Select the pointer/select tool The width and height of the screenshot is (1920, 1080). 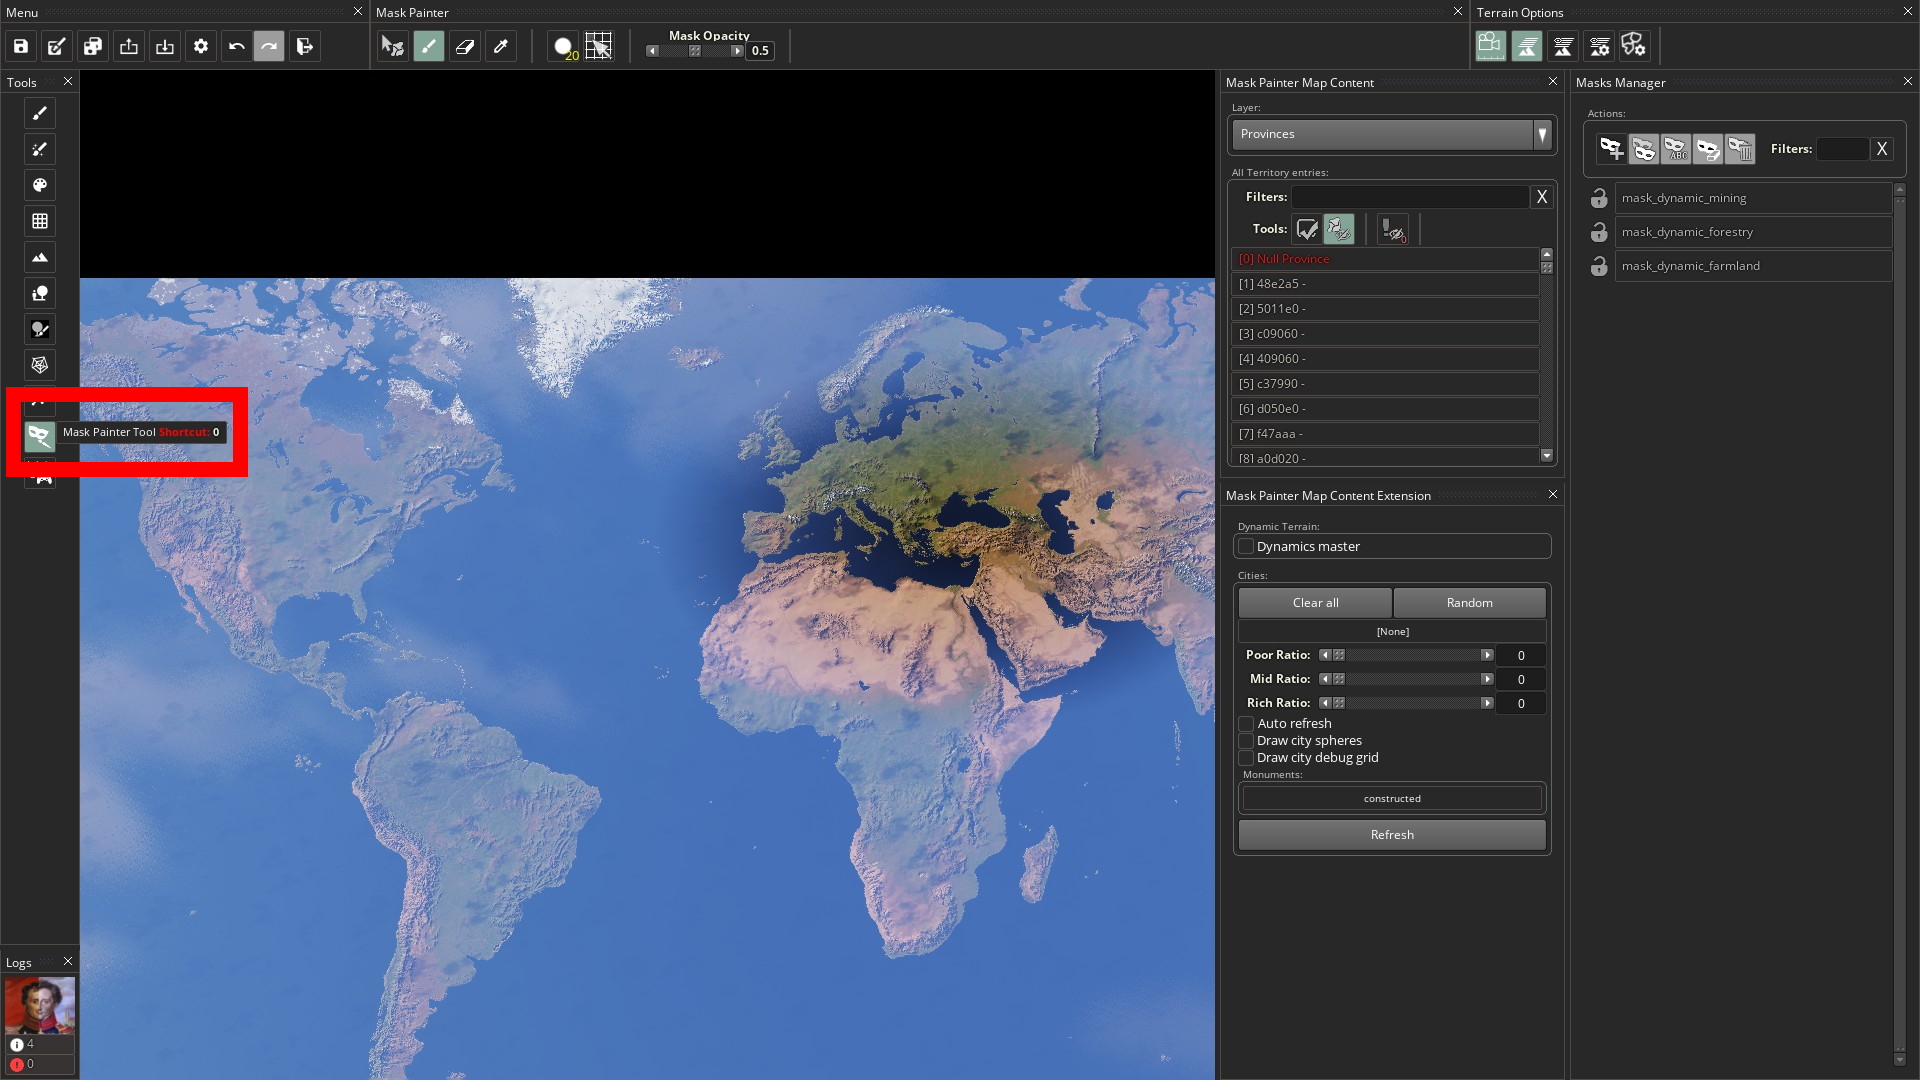coord(392,46)
